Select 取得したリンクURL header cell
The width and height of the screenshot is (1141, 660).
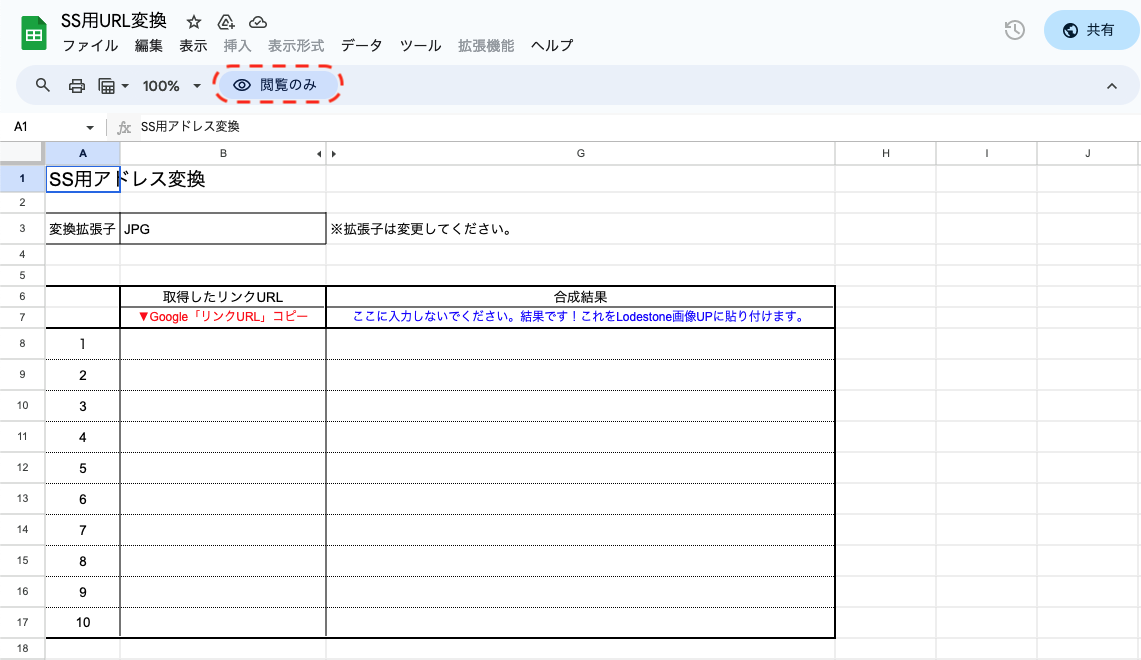click(x=223, y=296)
